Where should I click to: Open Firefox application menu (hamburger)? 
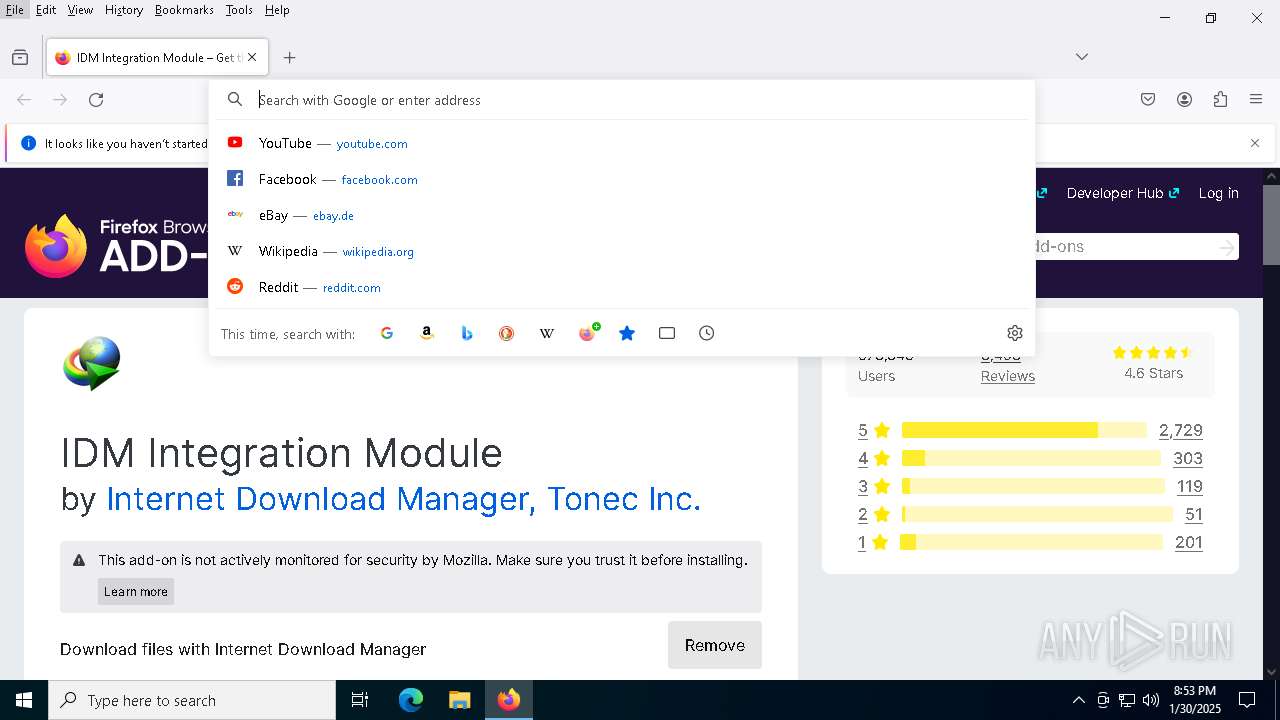tap(1256, 100)
